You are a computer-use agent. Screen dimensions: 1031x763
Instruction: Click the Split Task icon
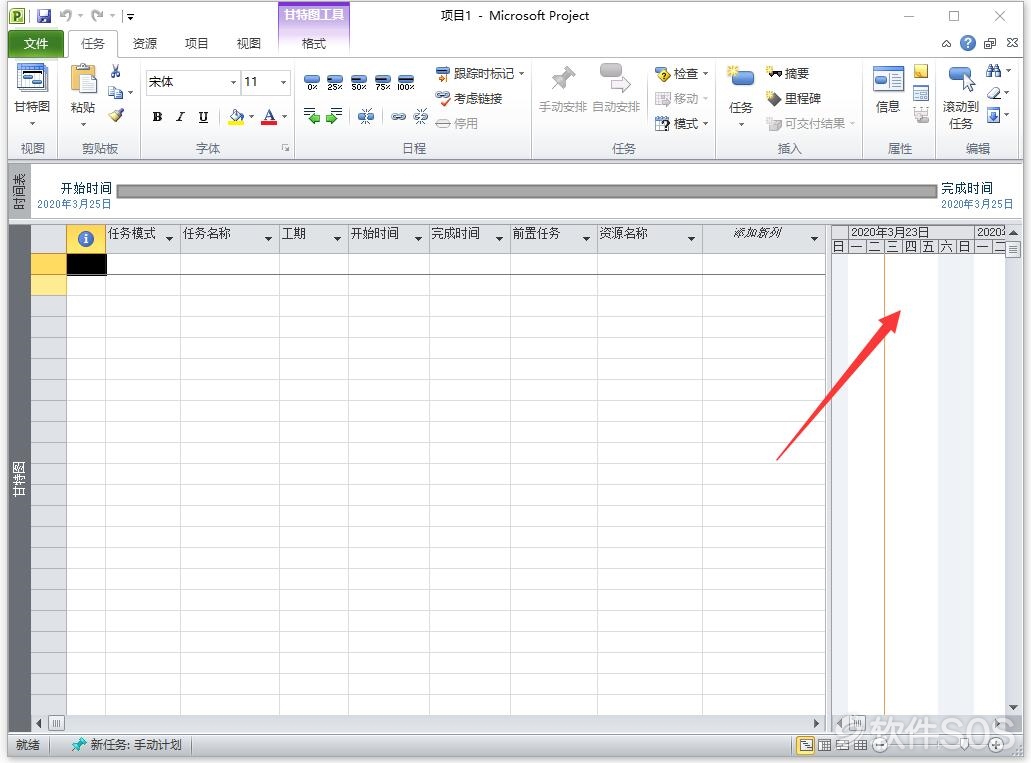coord(366,116)
